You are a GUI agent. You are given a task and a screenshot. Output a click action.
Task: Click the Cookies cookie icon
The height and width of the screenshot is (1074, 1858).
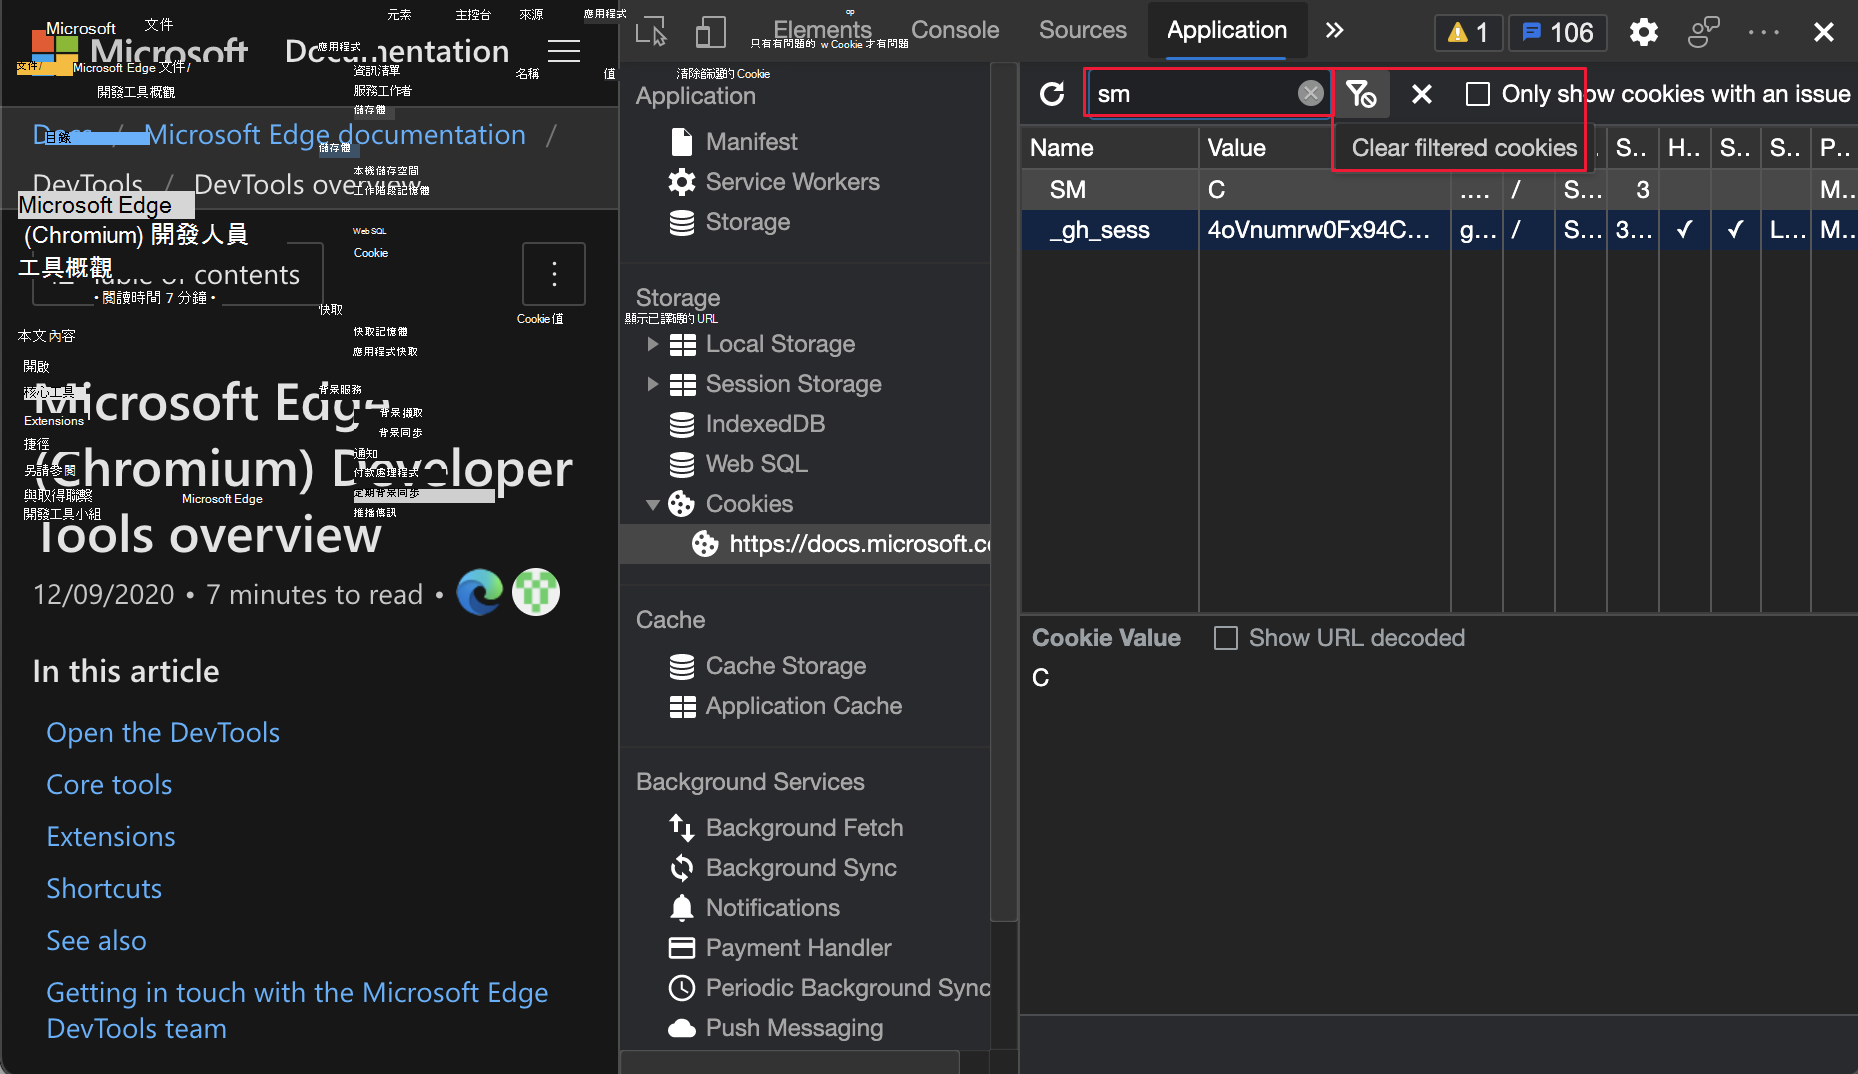[682, 504]
